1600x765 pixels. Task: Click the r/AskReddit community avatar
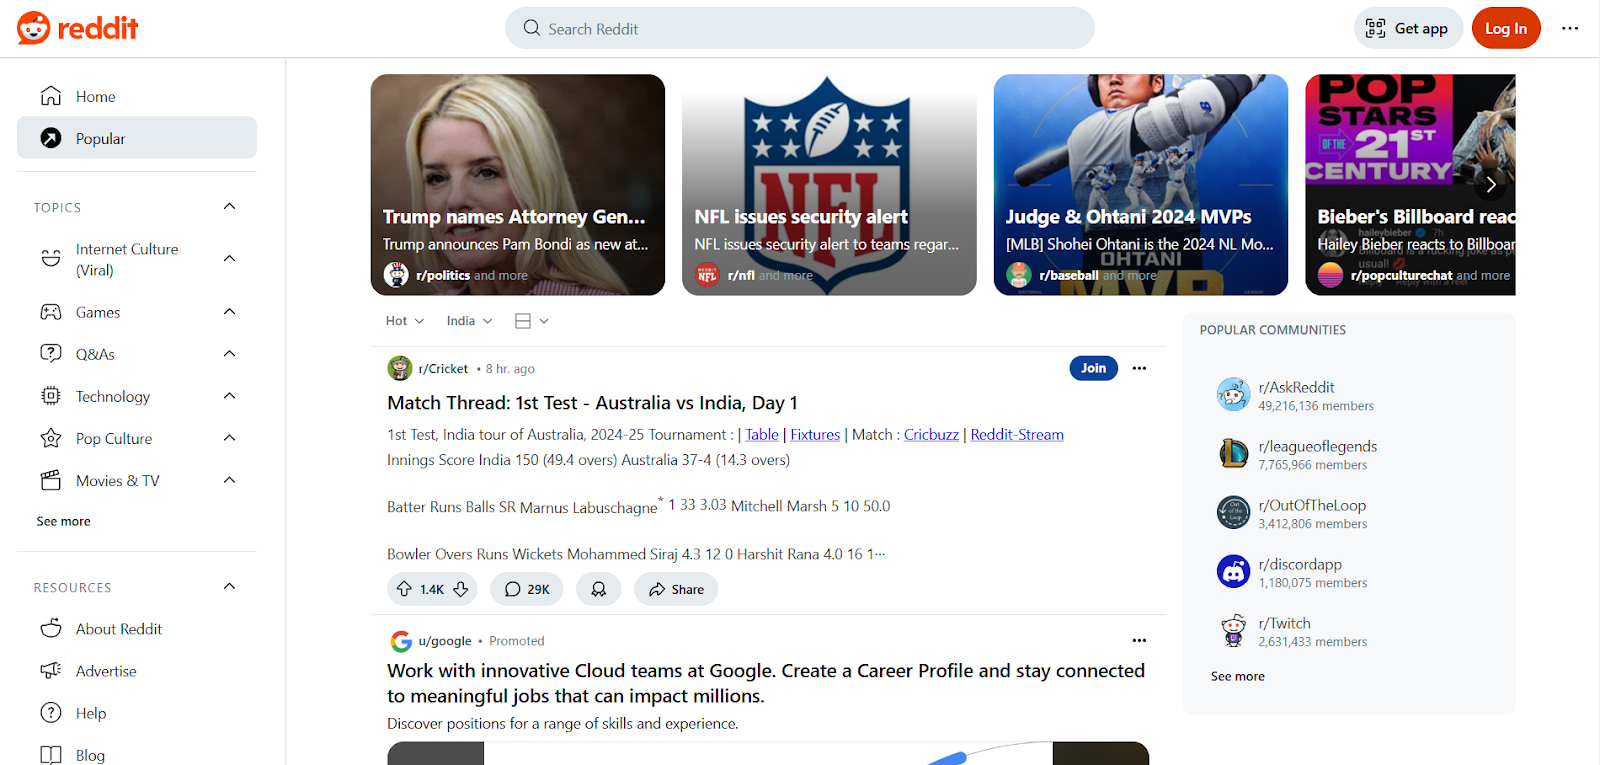click(1233, 395)
